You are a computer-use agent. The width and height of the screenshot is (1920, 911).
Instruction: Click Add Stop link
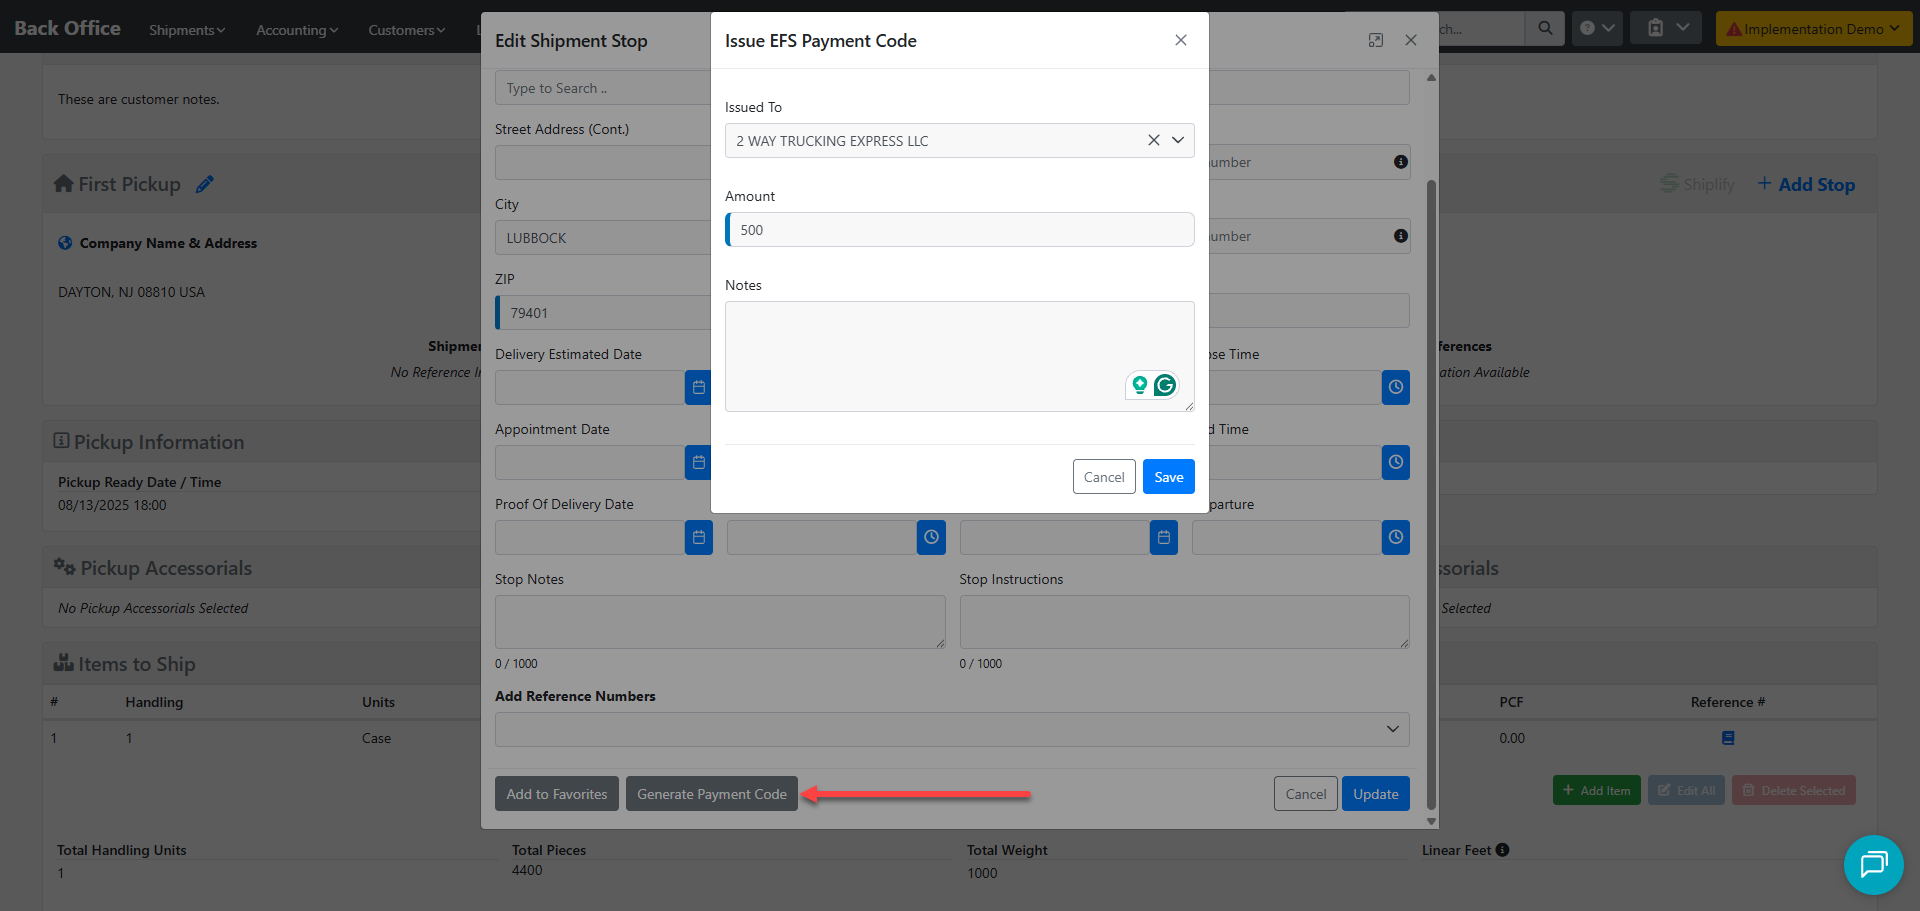(1806, 184)
